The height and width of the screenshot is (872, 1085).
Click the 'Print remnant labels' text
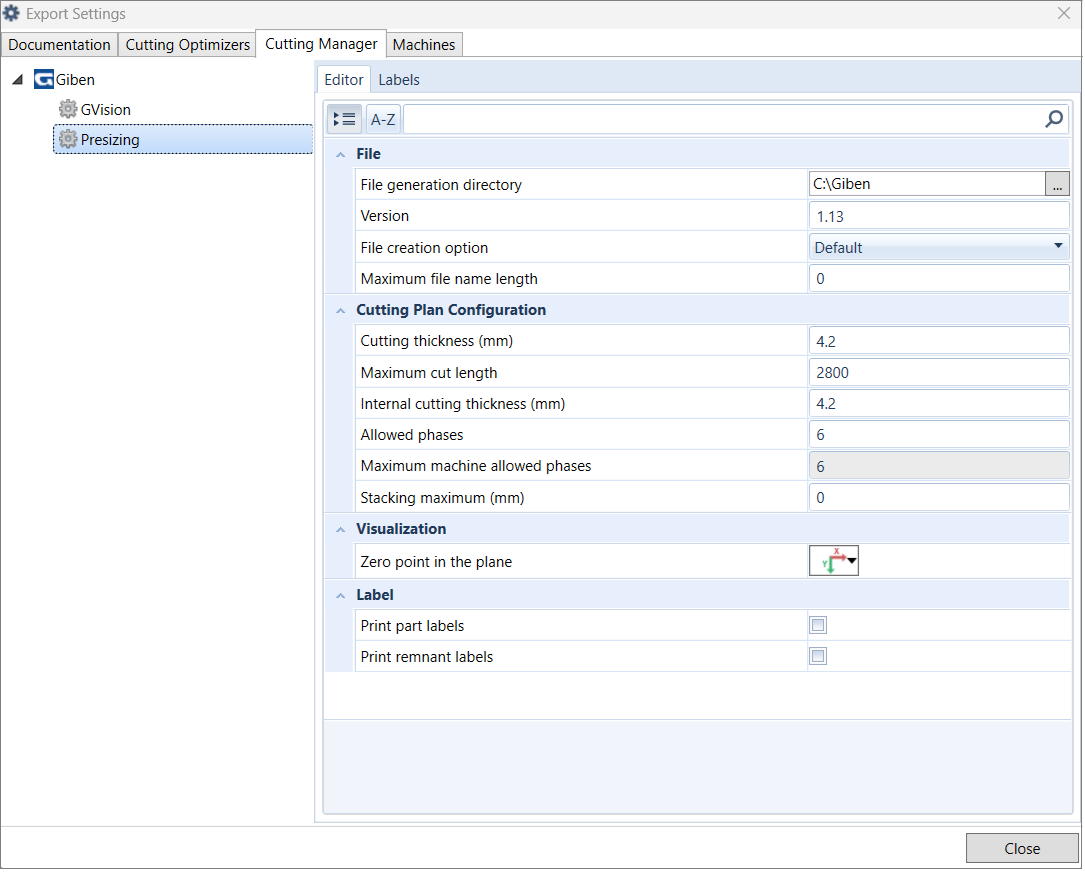[x=427, y=657]
